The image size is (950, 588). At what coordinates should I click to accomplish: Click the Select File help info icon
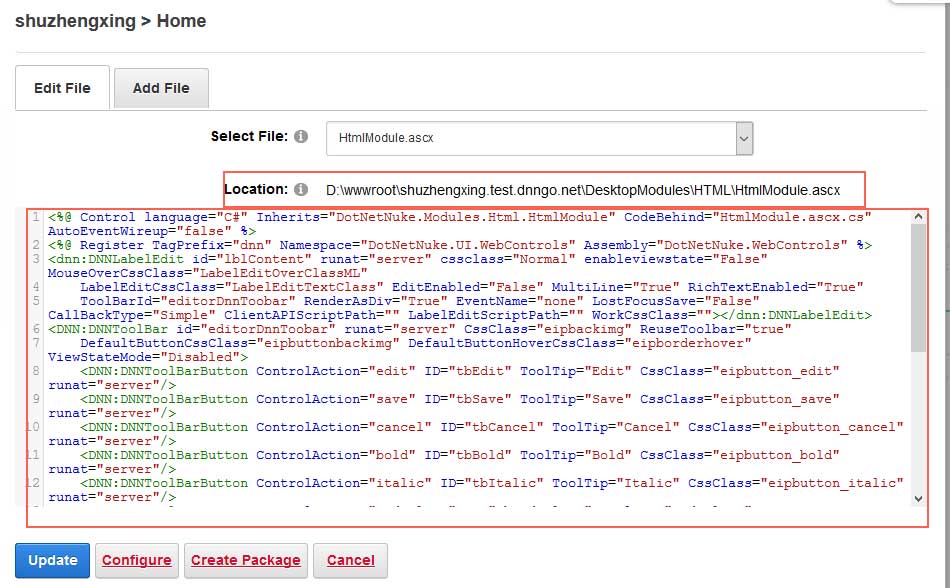(x=301, y=137)
